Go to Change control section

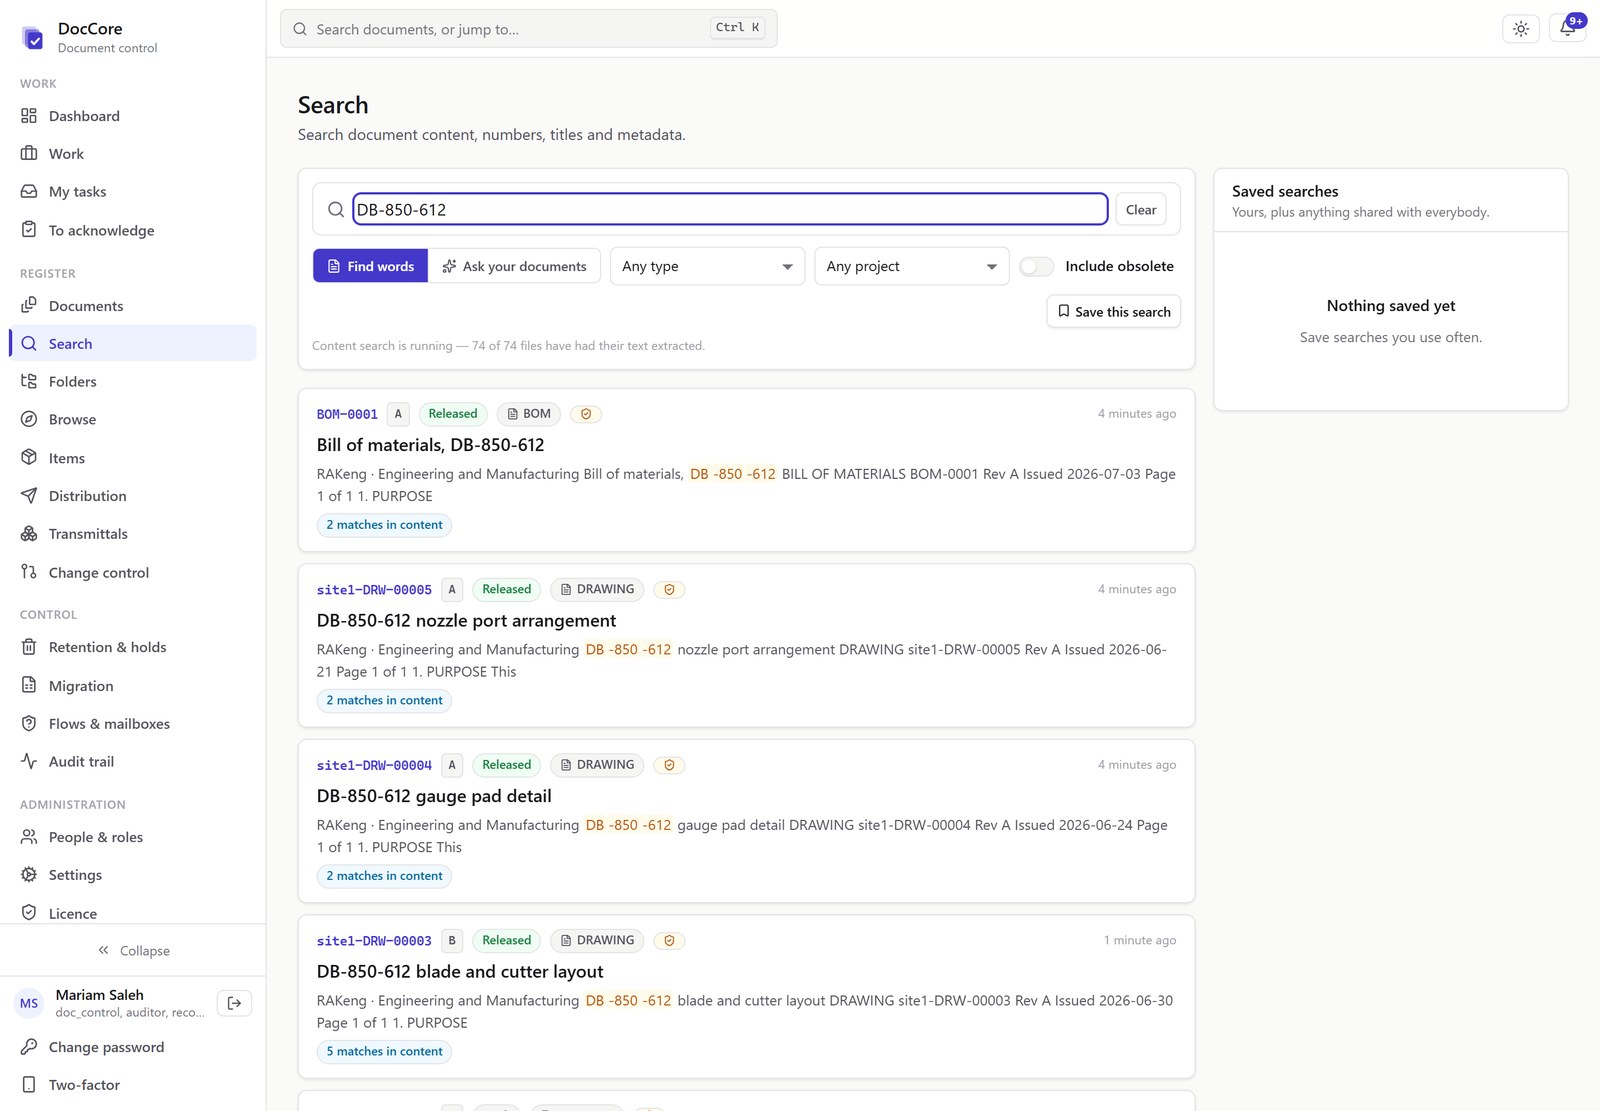point(132,572)
